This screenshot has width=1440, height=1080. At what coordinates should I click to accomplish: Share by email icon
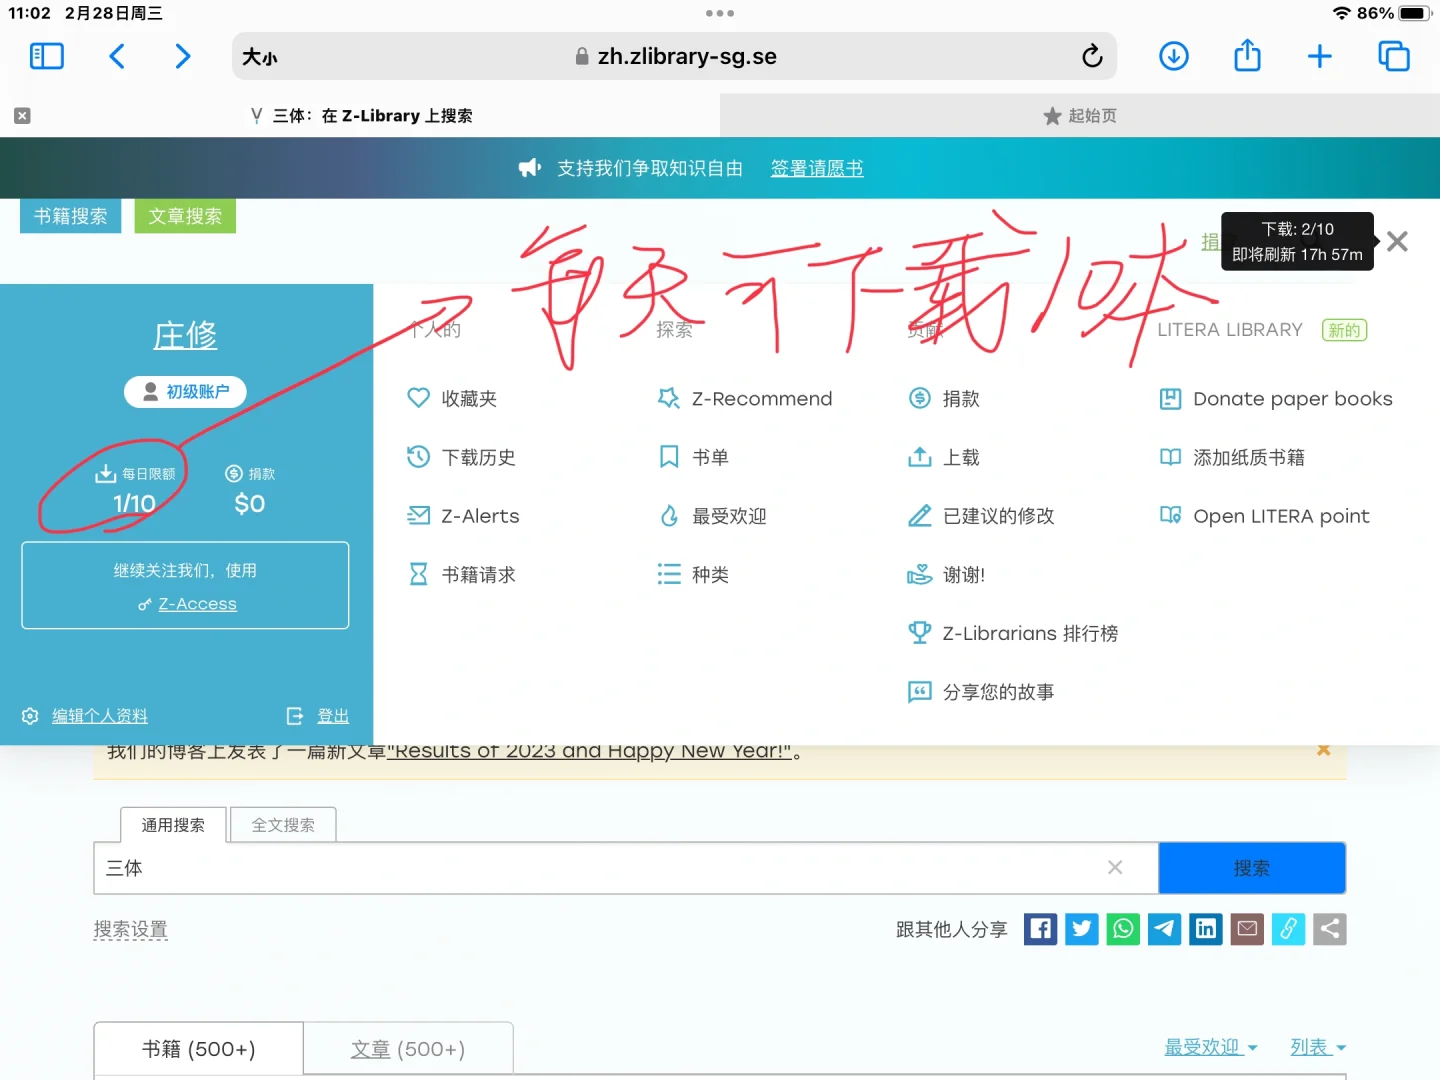(1247, 929)
